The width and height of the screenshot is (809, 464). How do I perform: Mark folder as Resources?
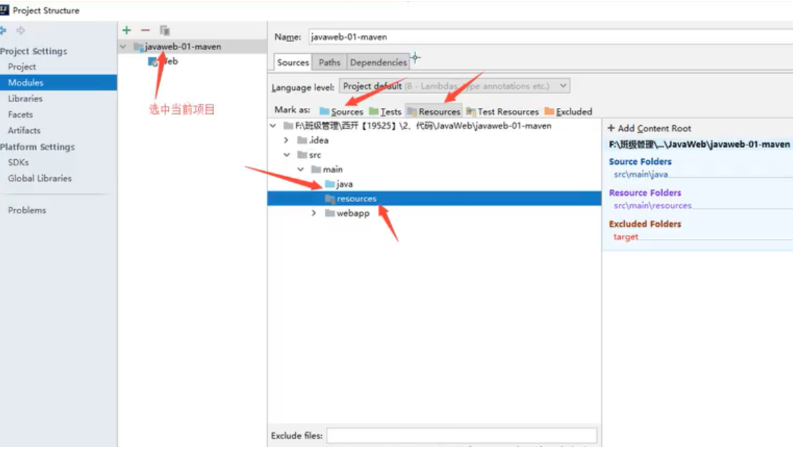pos(433,111)
